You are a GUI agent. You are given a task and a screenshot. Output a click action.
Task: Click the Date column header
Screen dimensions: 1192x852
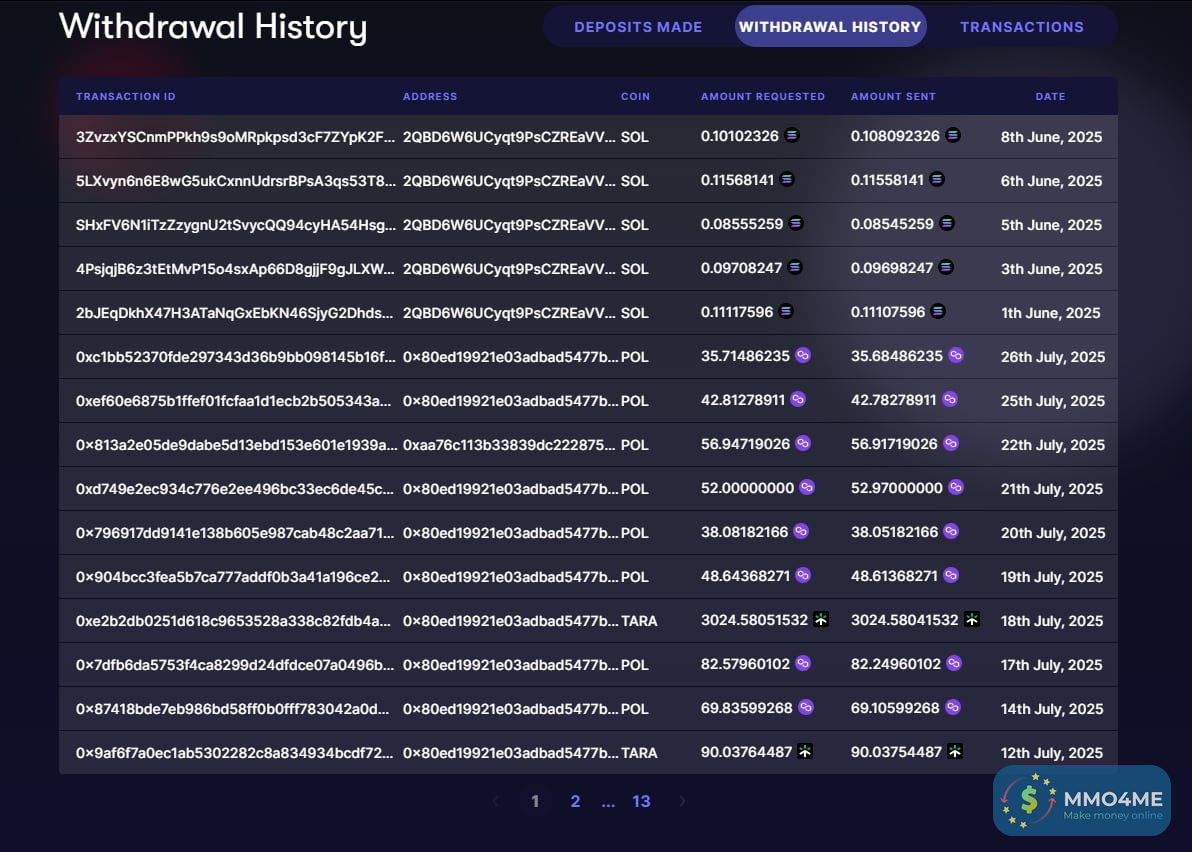click(x=1050, y=97)
